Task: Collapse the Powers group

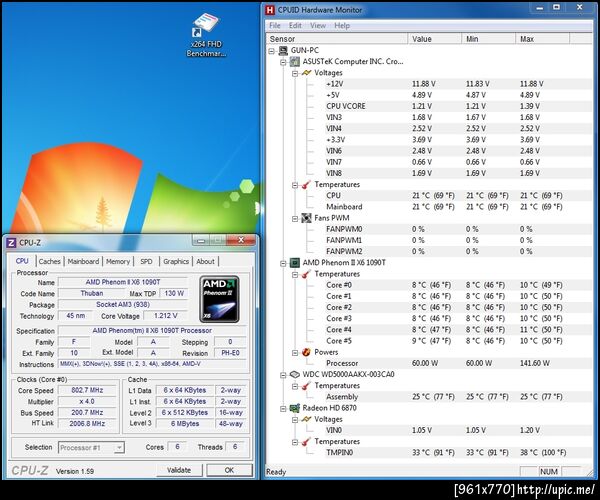Action: pyautogui.click(x=295, y=353)
